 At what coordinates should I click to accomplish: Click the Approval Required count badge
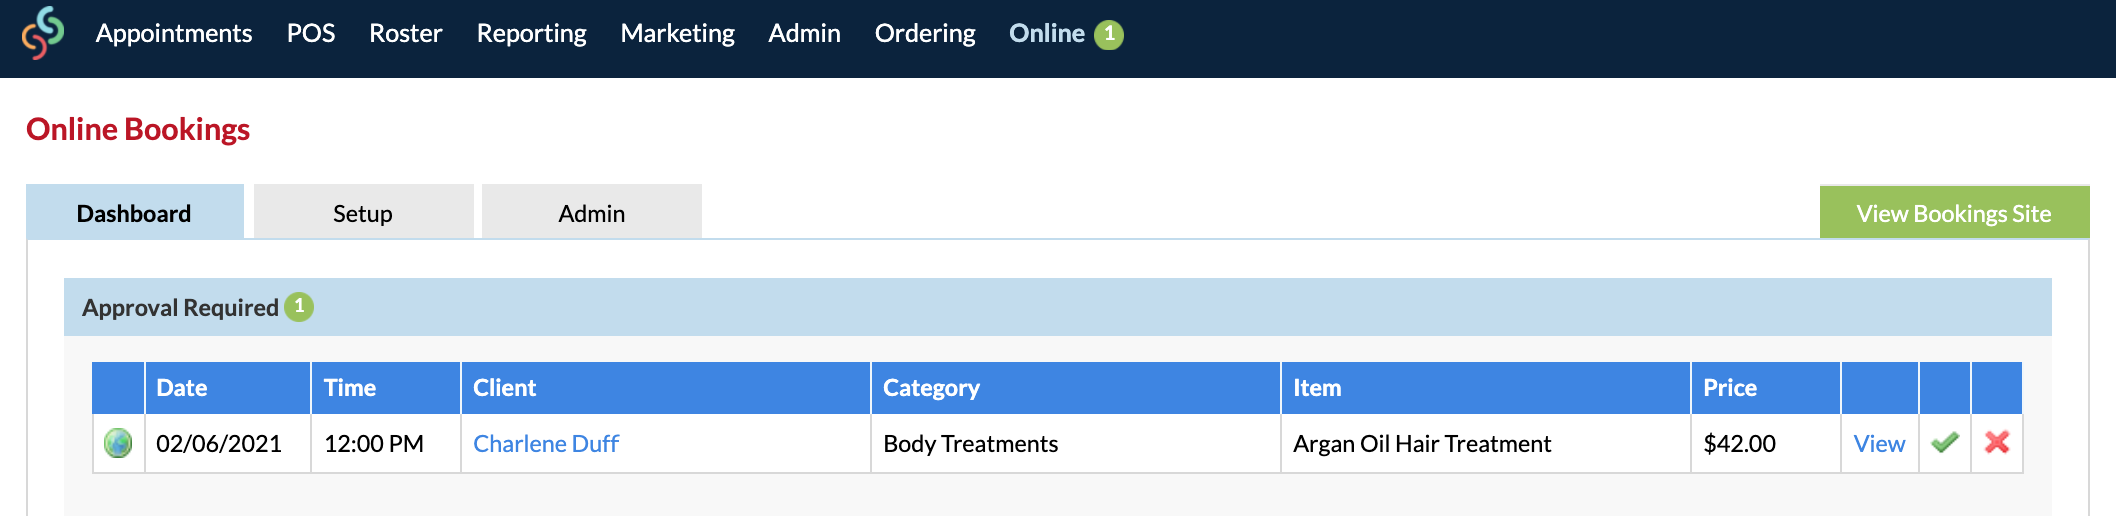coord(299,307)
